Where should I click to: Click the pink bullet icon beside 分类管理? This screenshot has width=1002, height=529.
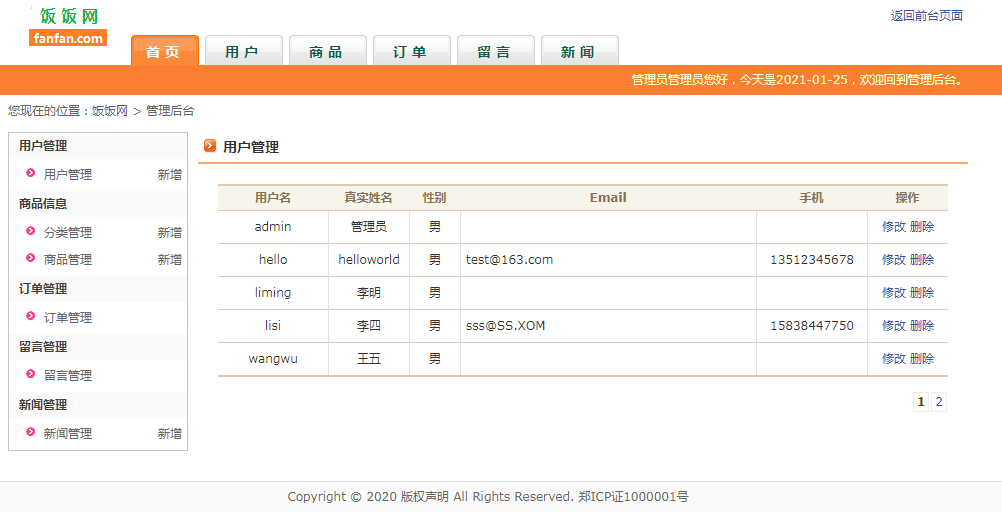pyautogui.click(x=30, y=231)
